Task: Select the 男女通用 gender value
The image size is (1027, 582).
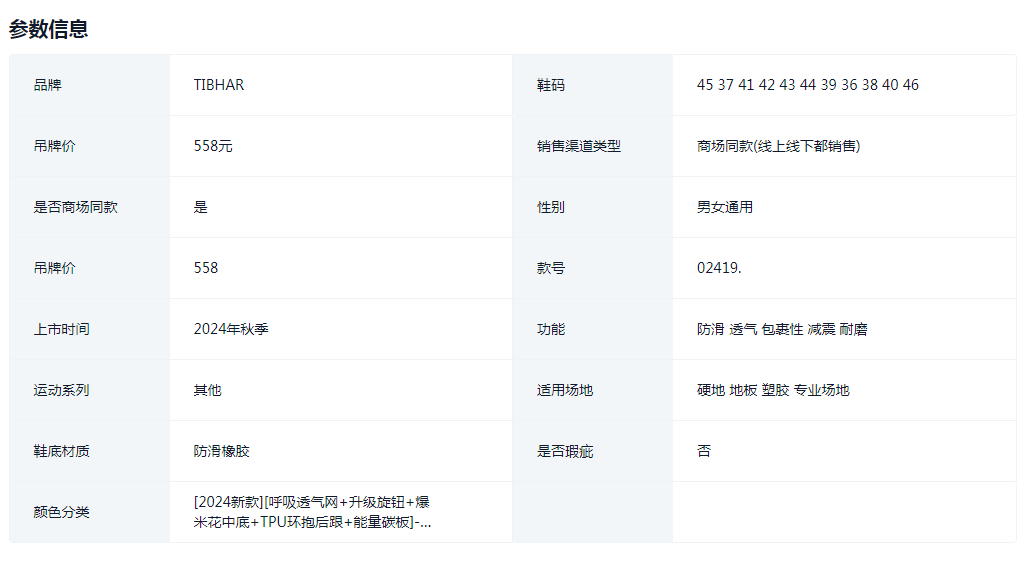Action: pos(725,207)
